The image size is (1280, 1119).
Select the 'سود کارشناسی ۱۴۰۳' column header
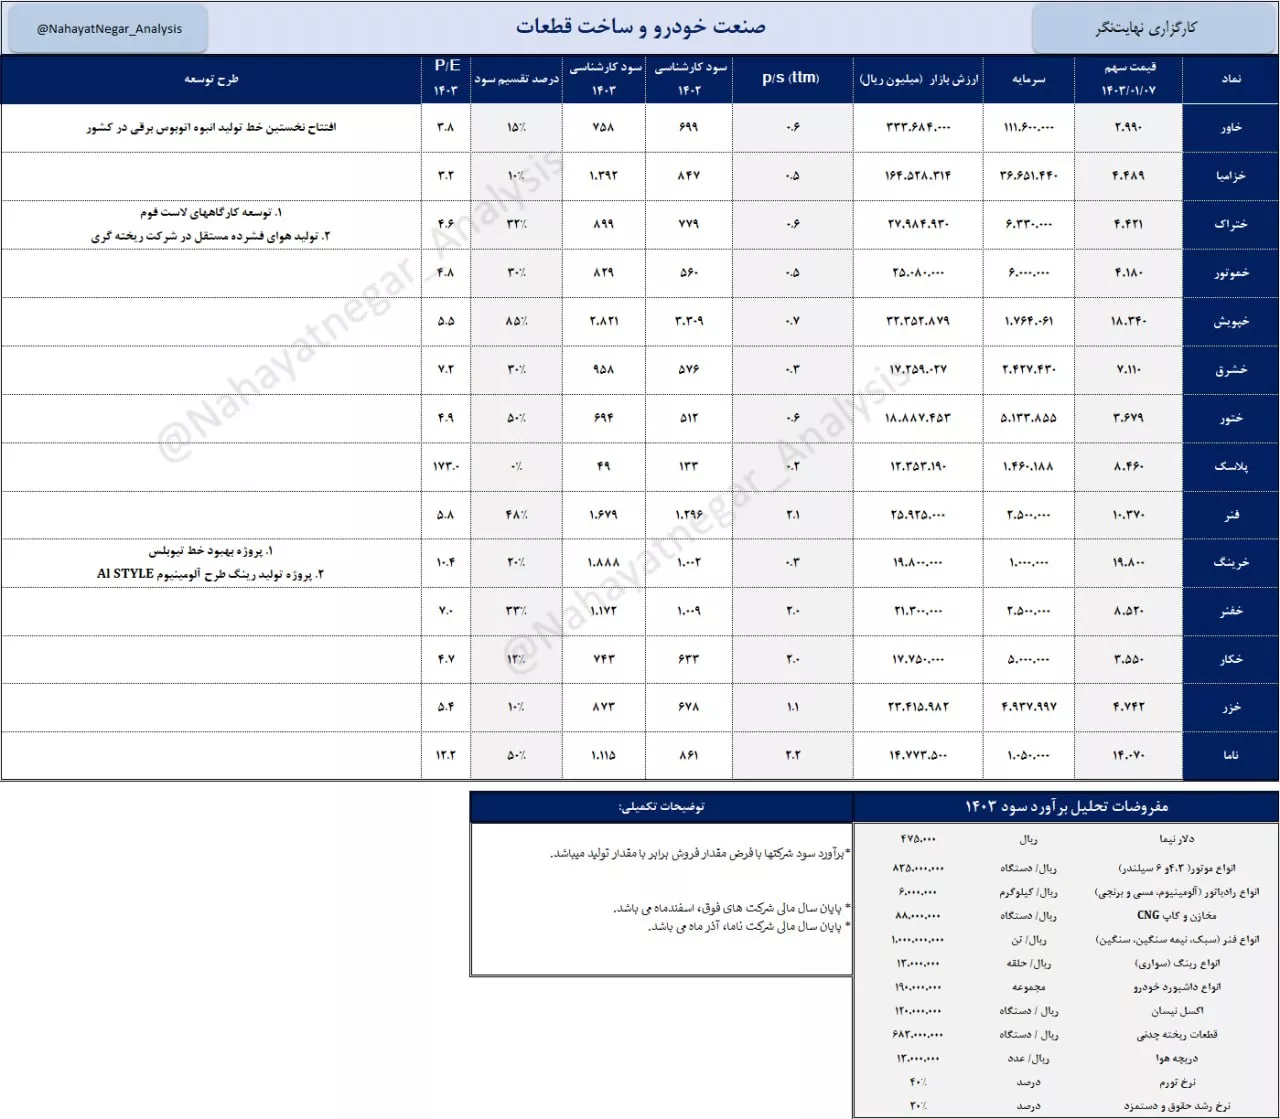point(604,79)
